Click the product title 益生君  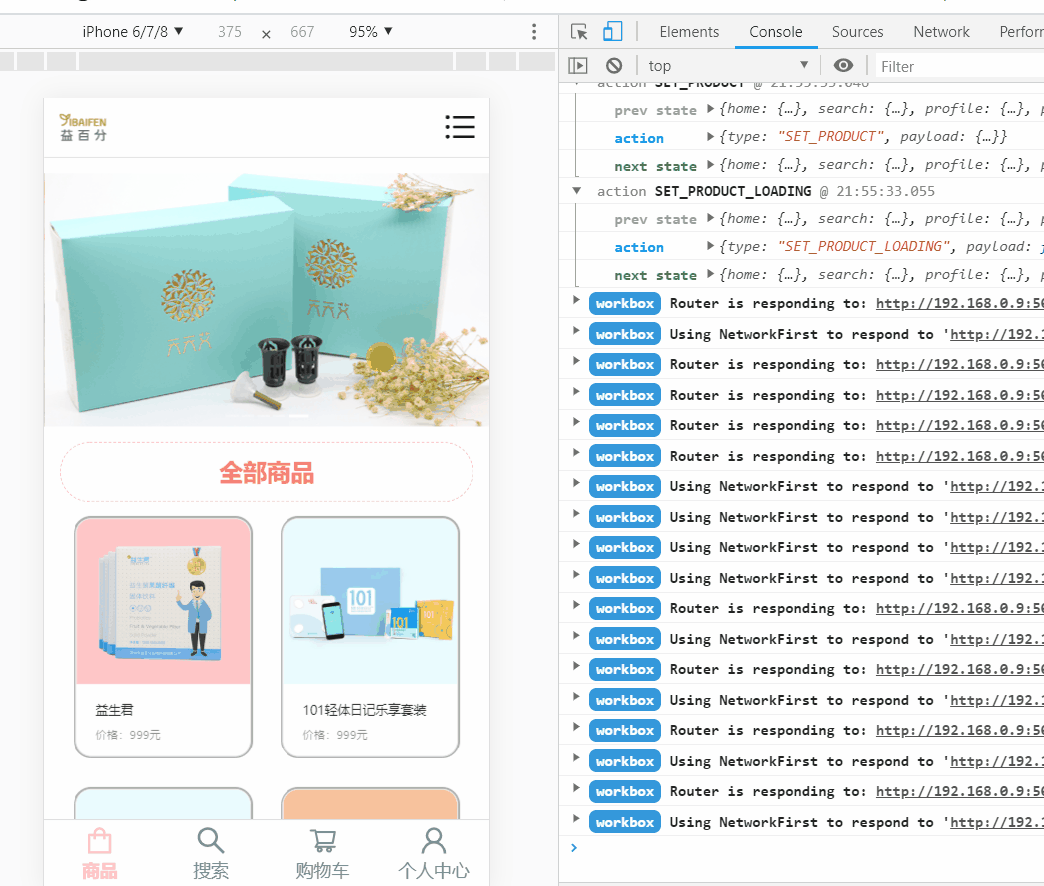(x=114, y=710)
